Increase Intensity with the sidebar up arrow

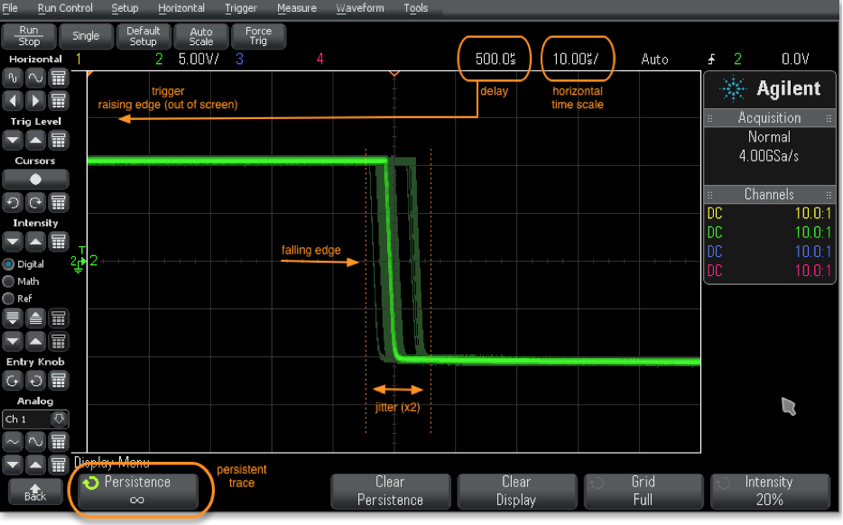(x=35, y=242)
